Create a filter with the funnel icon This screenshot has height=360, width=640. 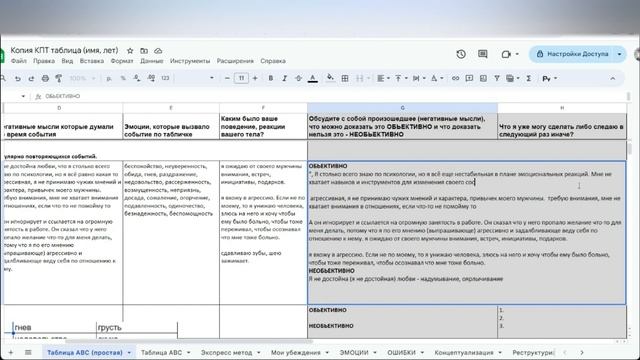click(x=497, y=78)
